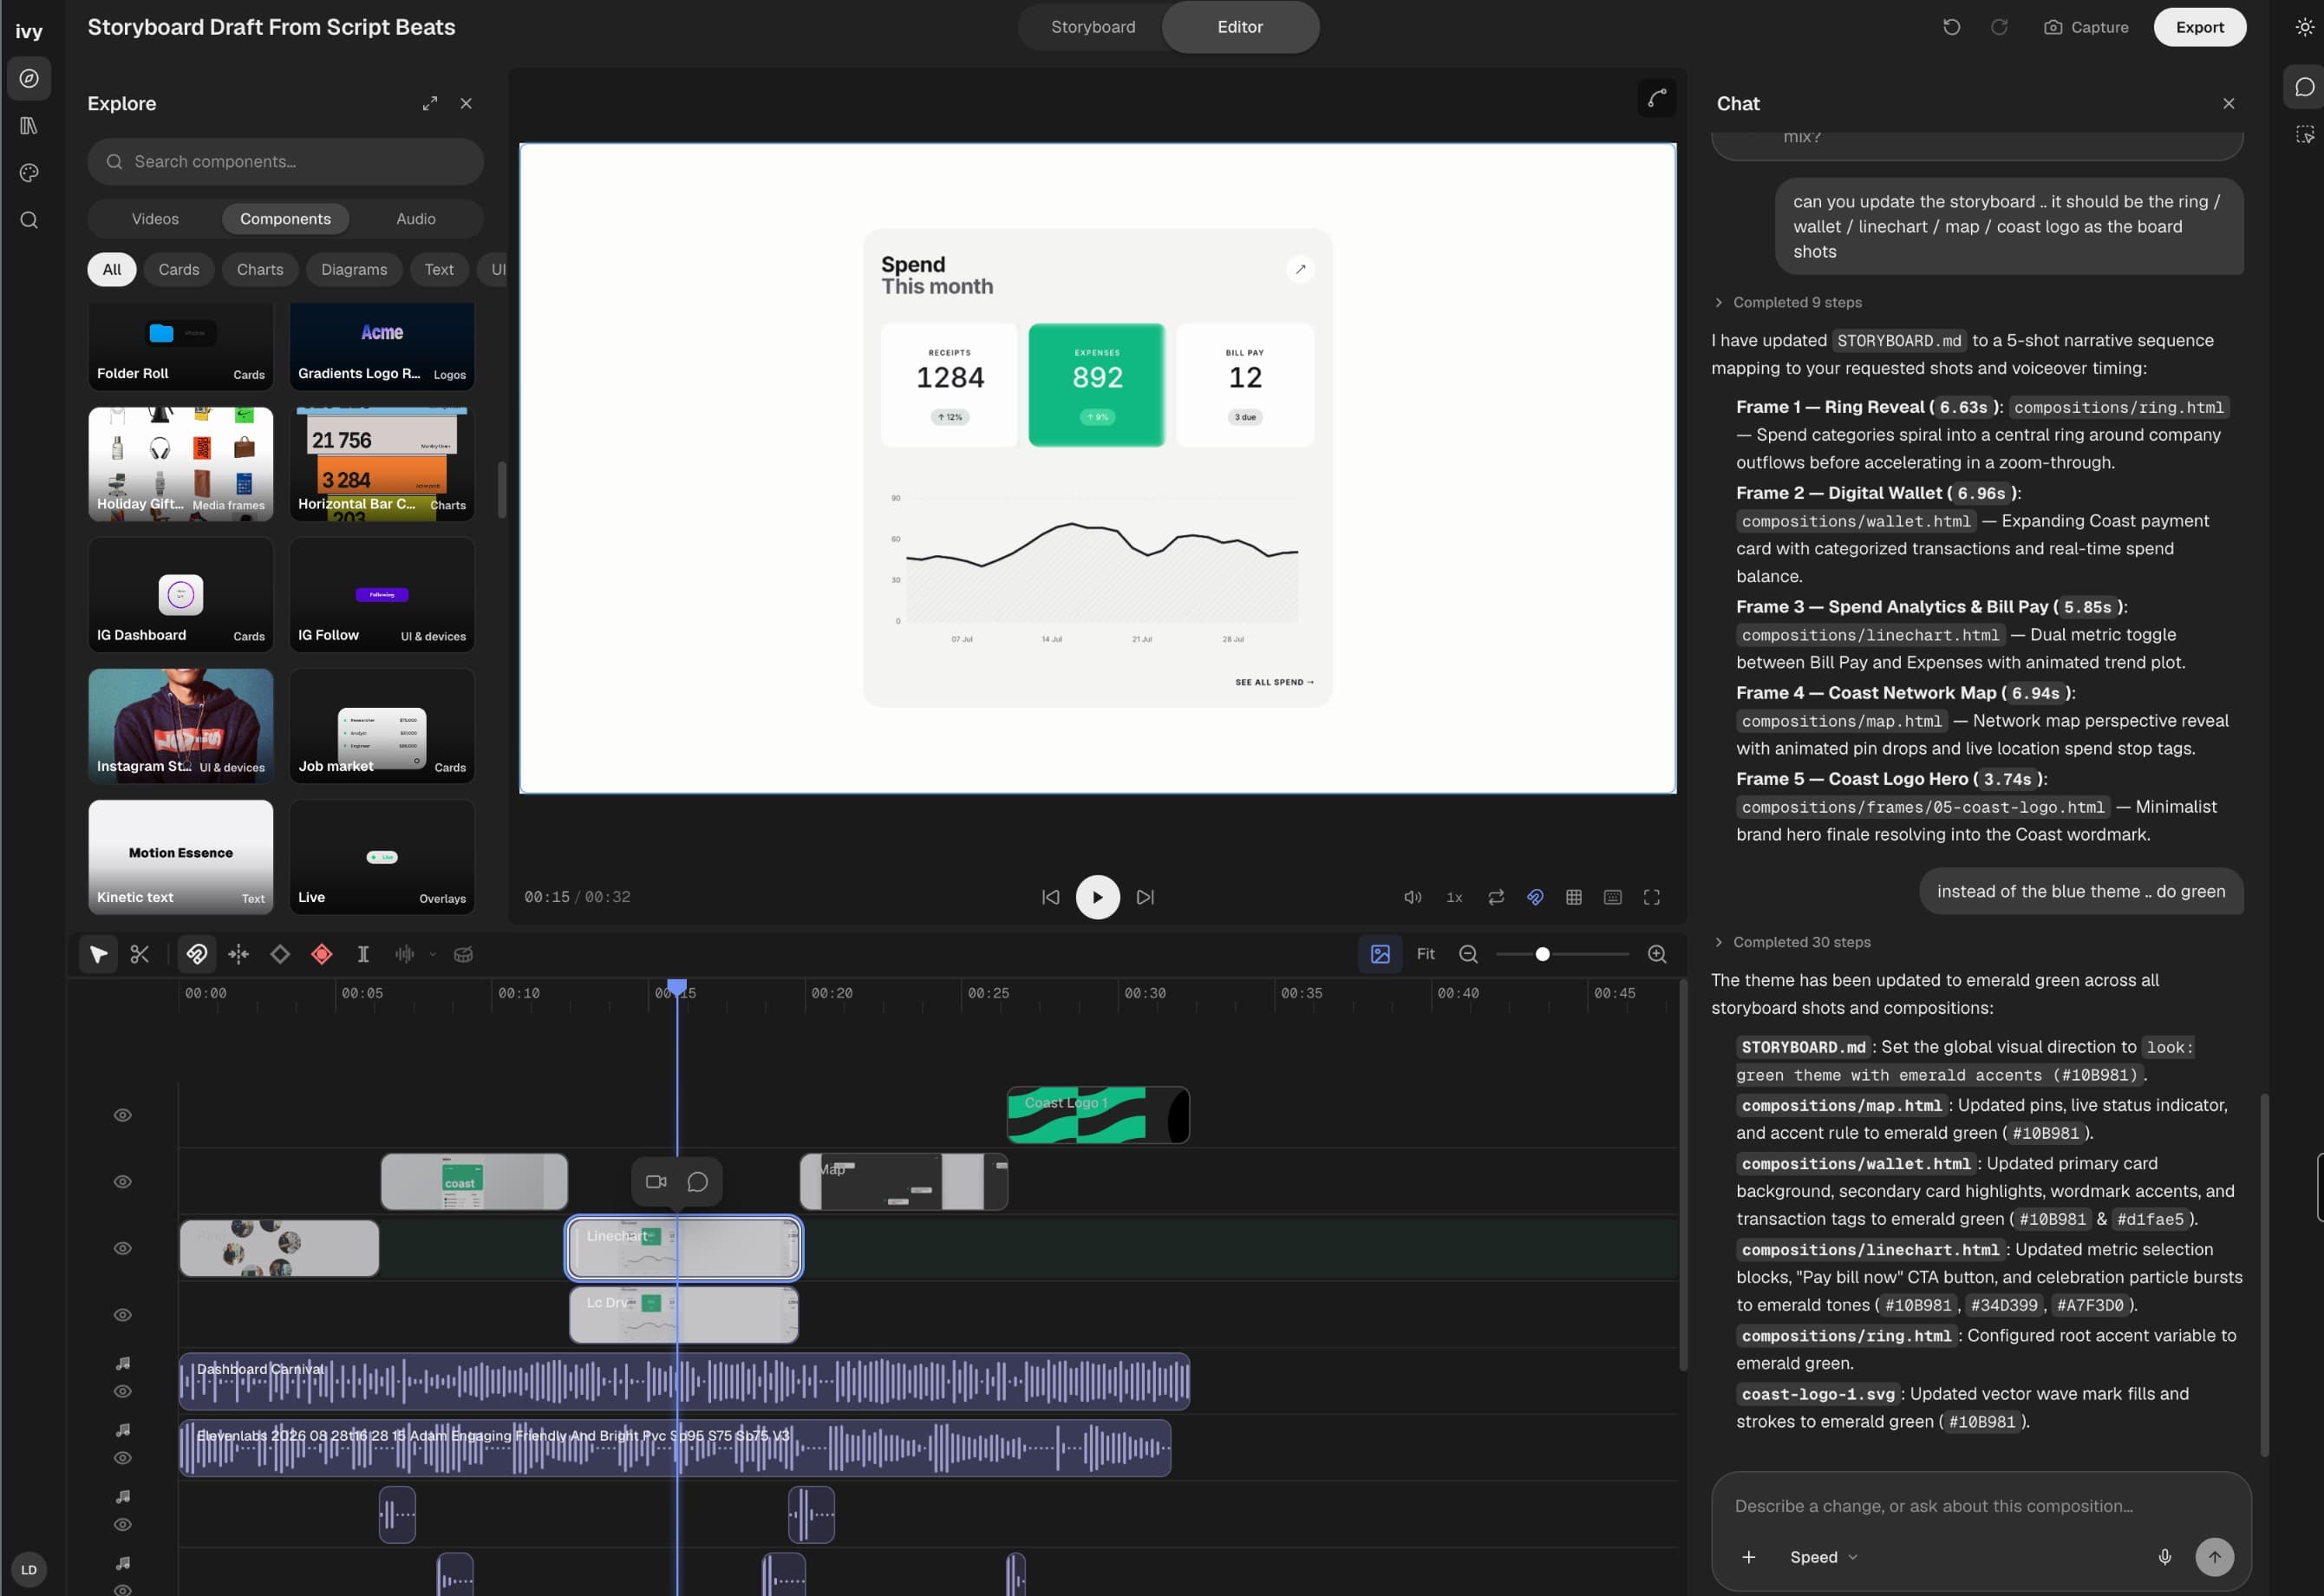The image size is (2324, 1596).
Task: Open the Speed mode dropdown
Action: [x=1824, y=1557]
